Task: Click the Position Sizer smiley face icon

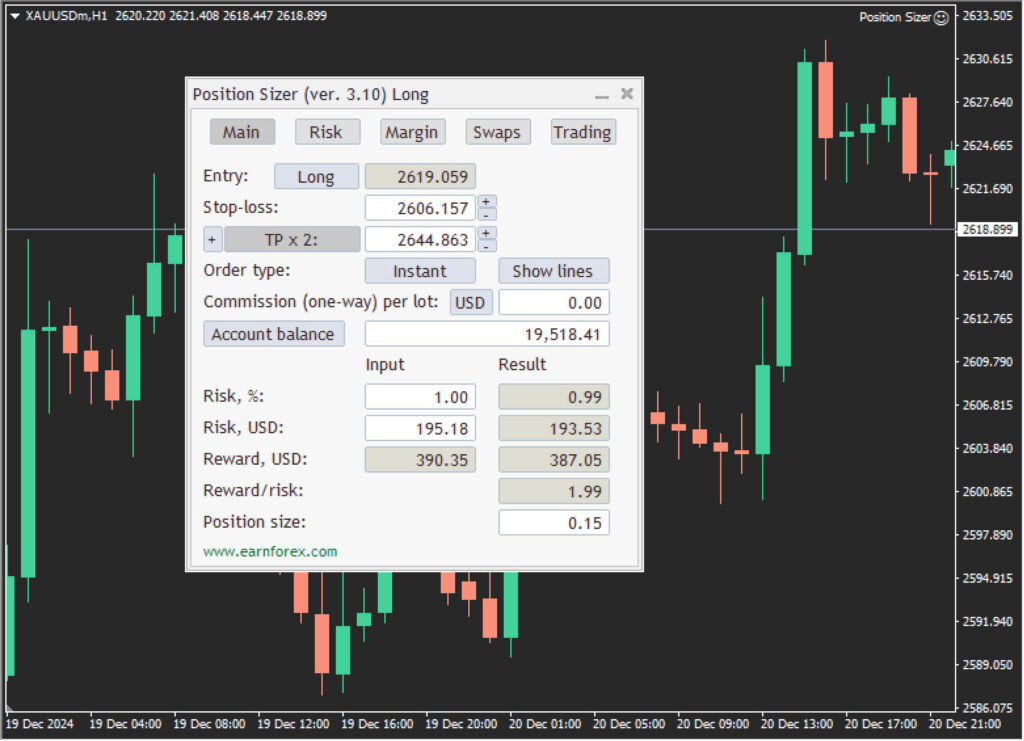Action: click(x=941, y=18)
